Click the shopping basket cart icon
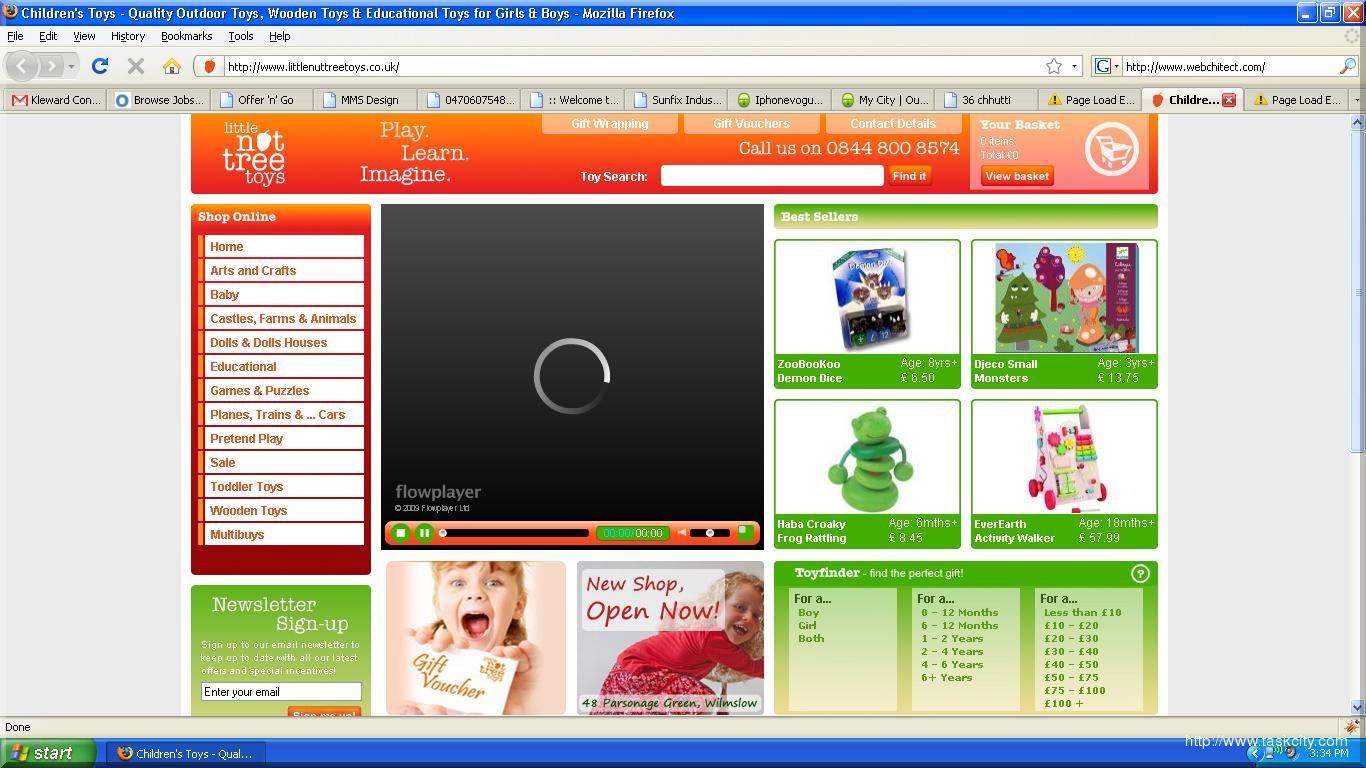The image size is (1366, 768). 1111,150
